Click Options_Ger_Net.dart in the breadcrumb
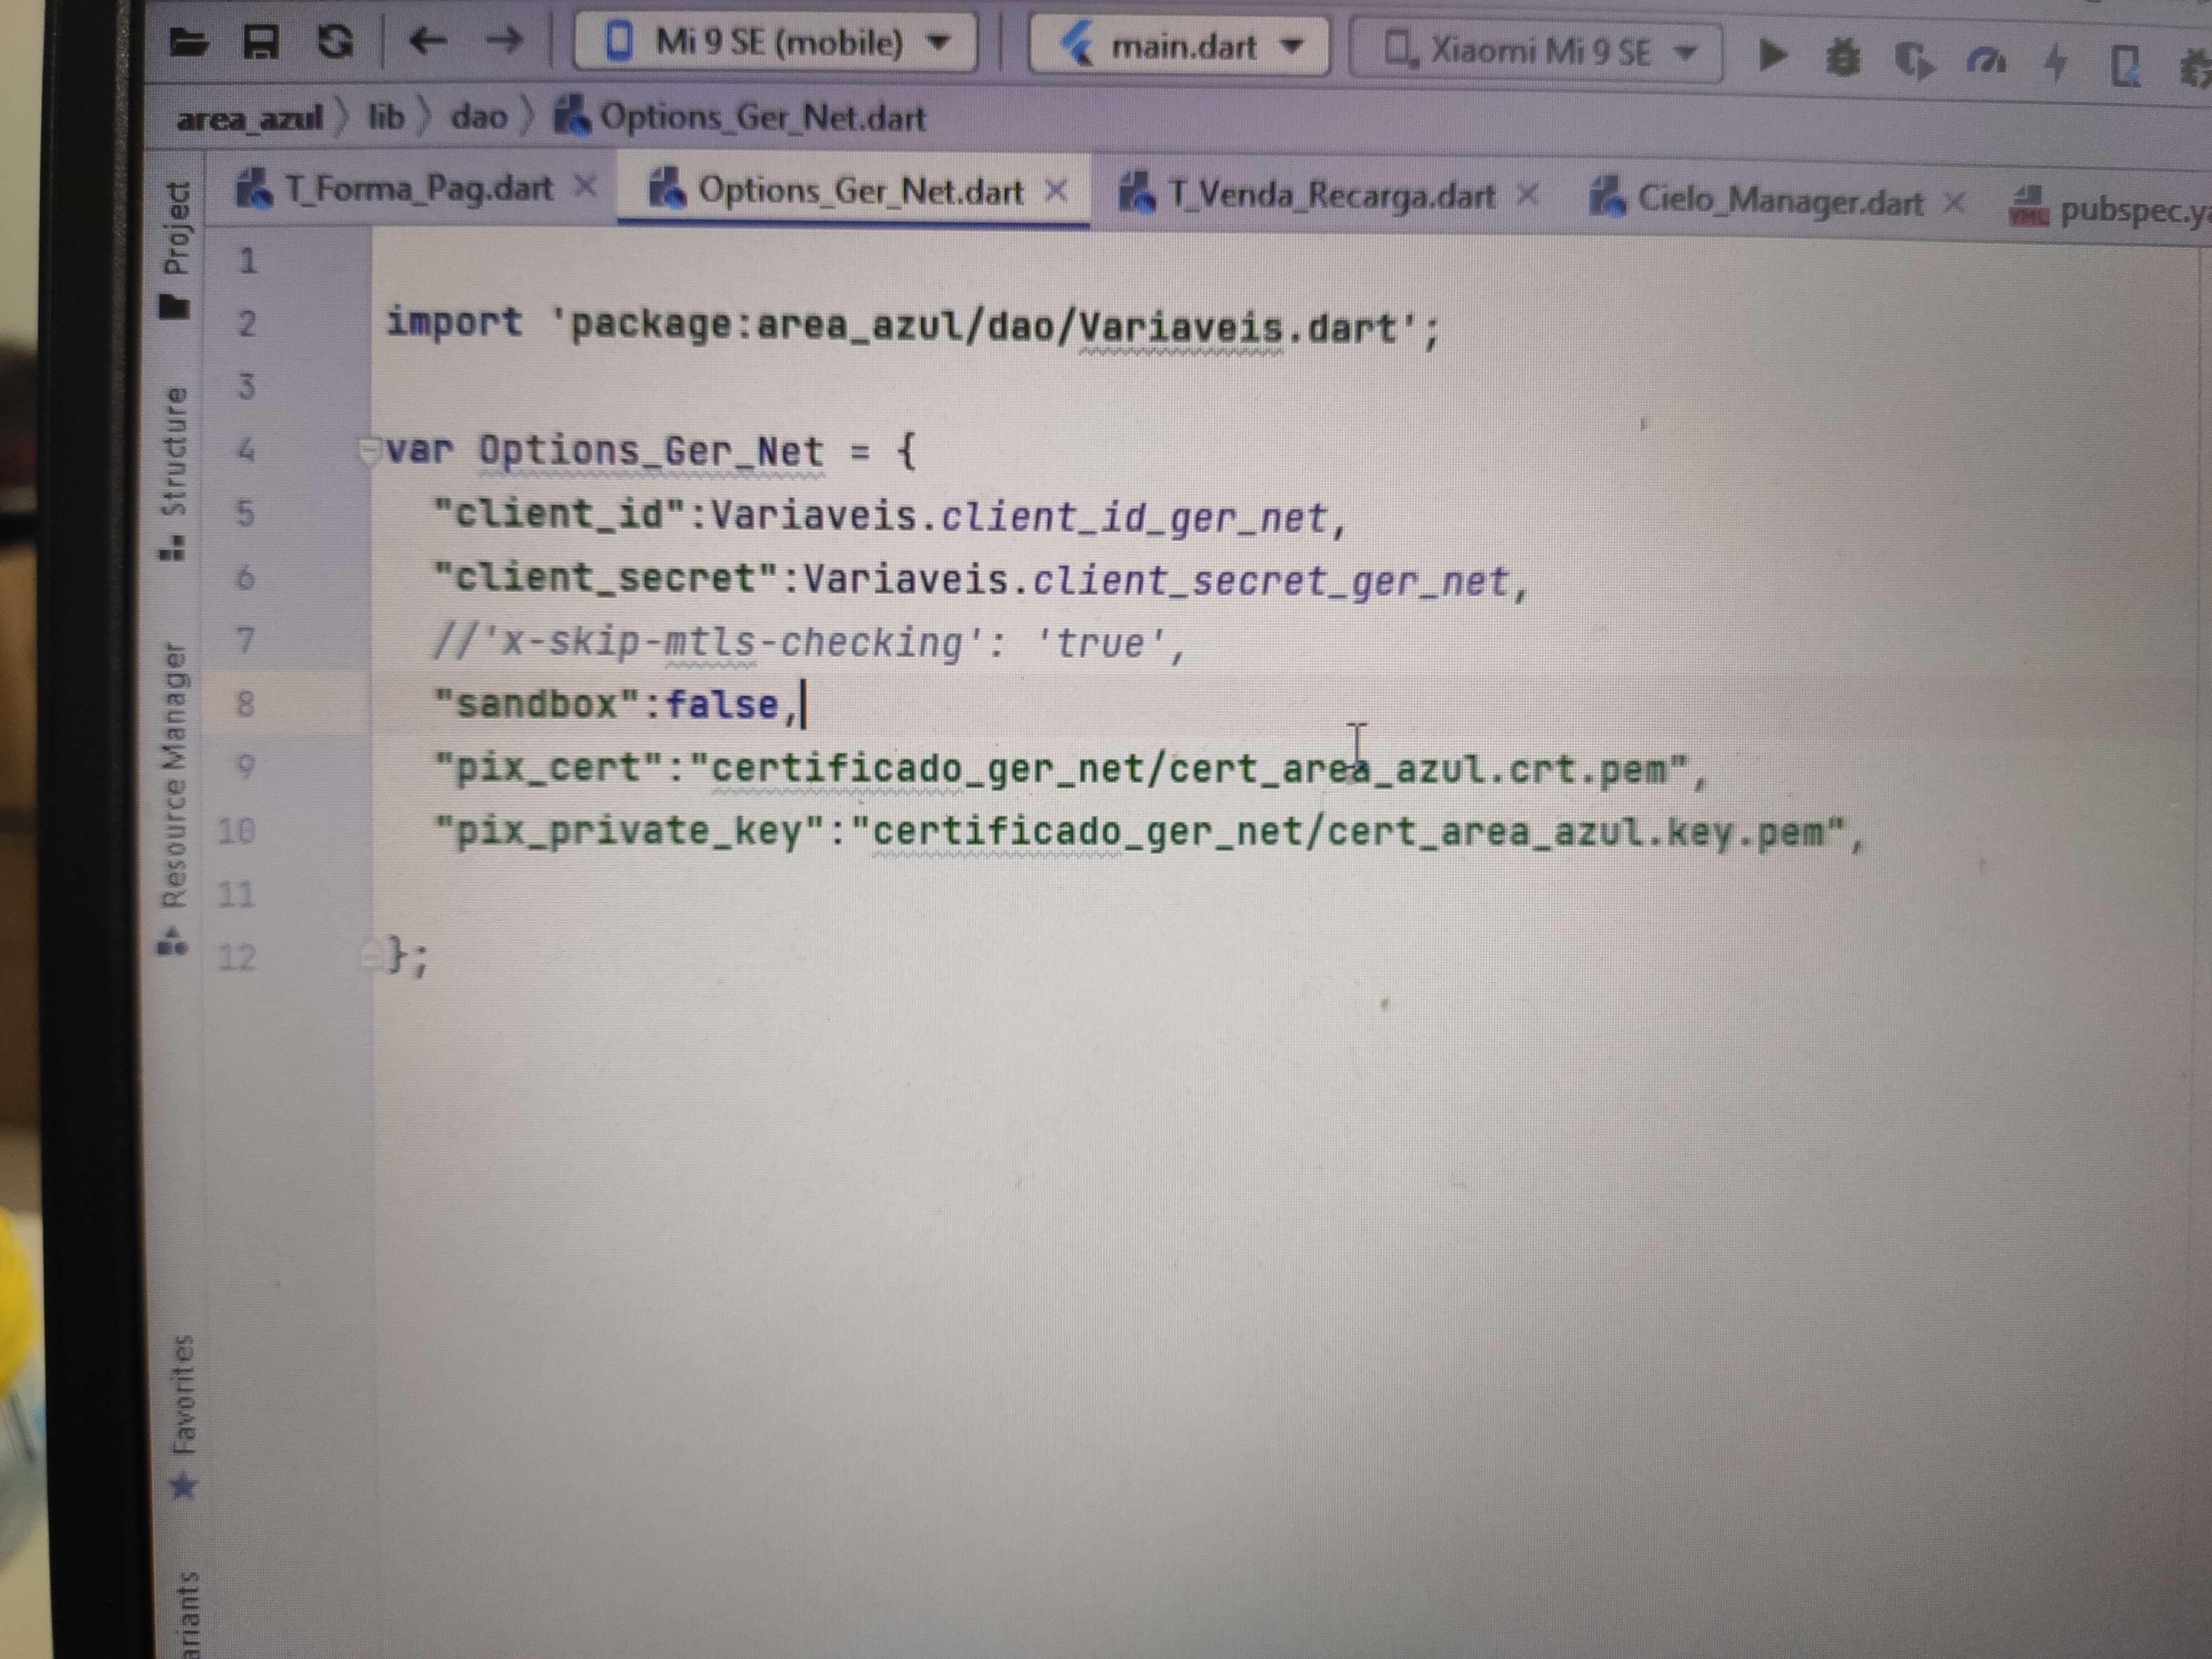Viewport: 2212px width, 1659px height. click(x=740, y=118)
